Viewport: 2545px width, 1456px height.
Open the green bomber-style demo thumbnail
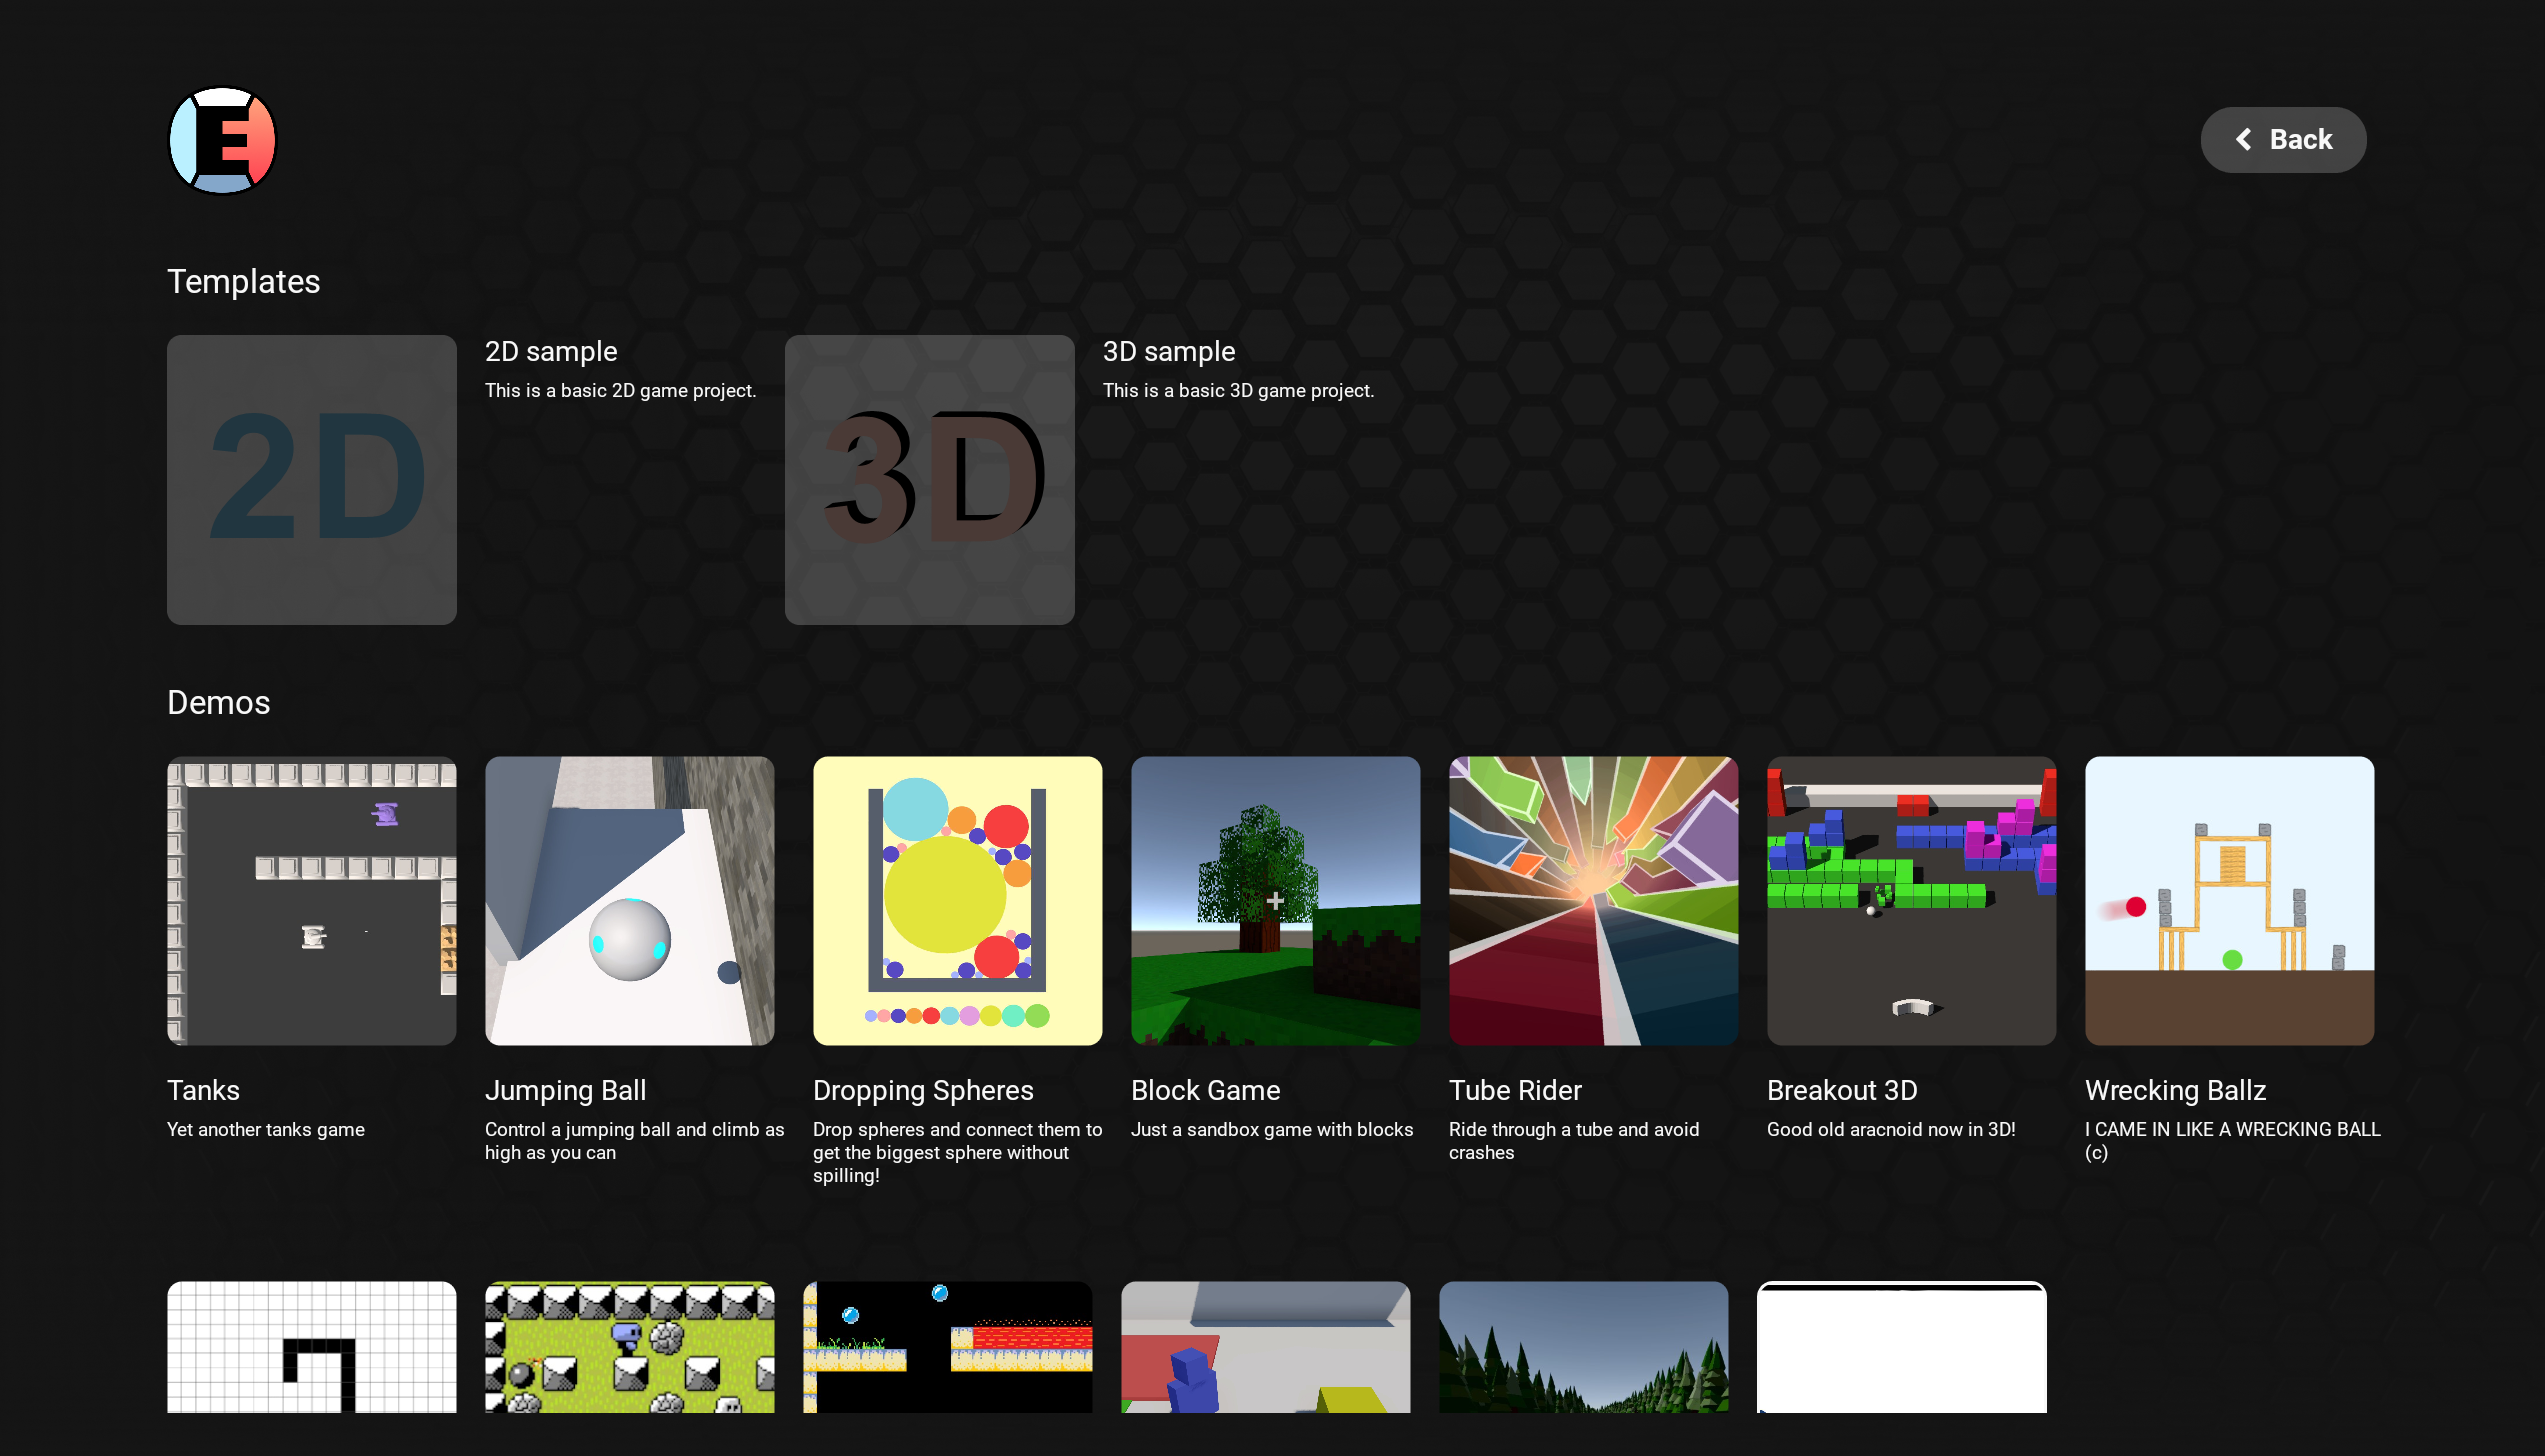click(629, 1346)
